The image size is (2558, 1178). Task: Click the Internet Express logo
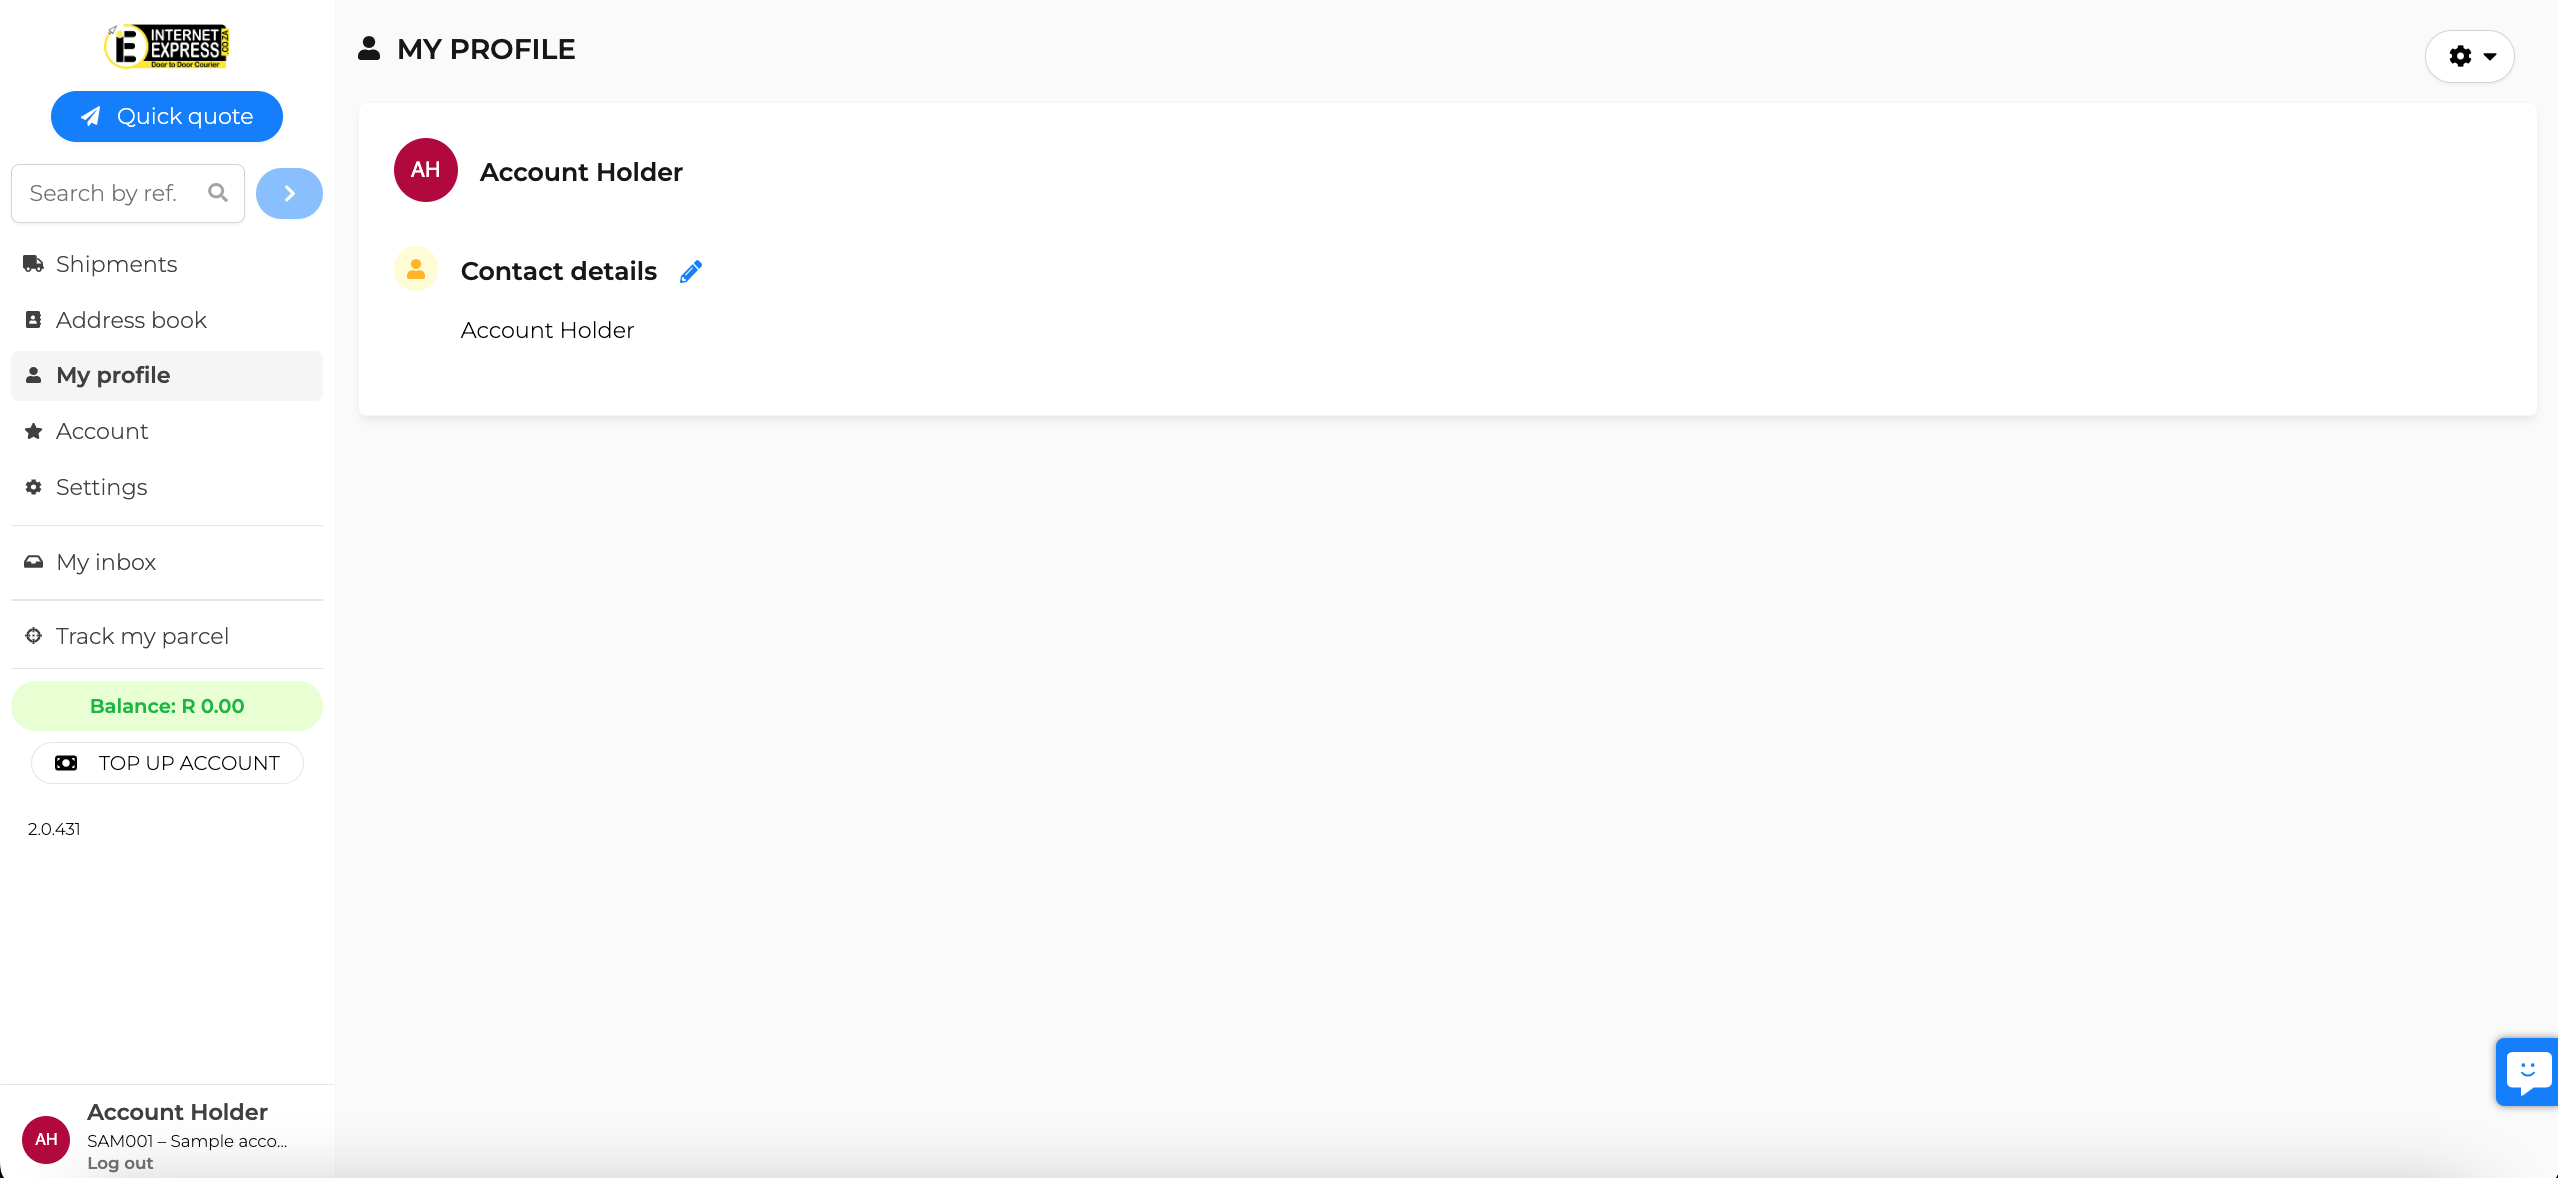click(167, 46)
